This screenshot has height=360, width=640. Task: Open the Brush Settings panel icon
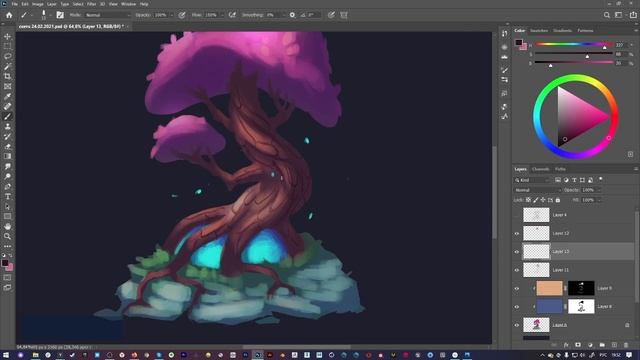point(60,15)
